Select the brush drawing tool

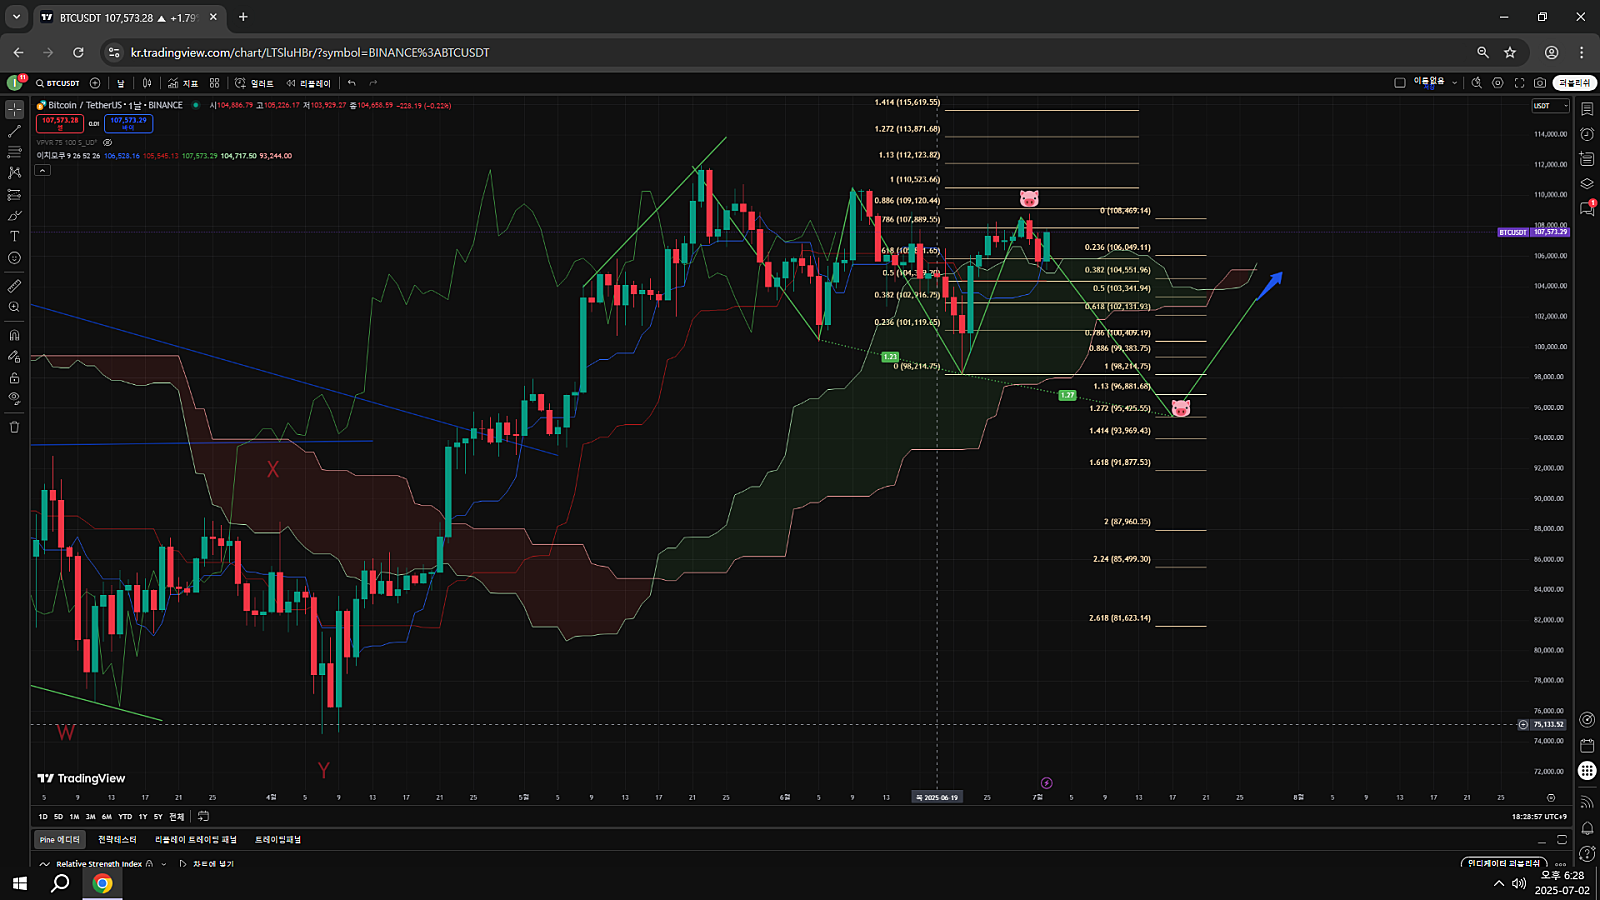14,216
